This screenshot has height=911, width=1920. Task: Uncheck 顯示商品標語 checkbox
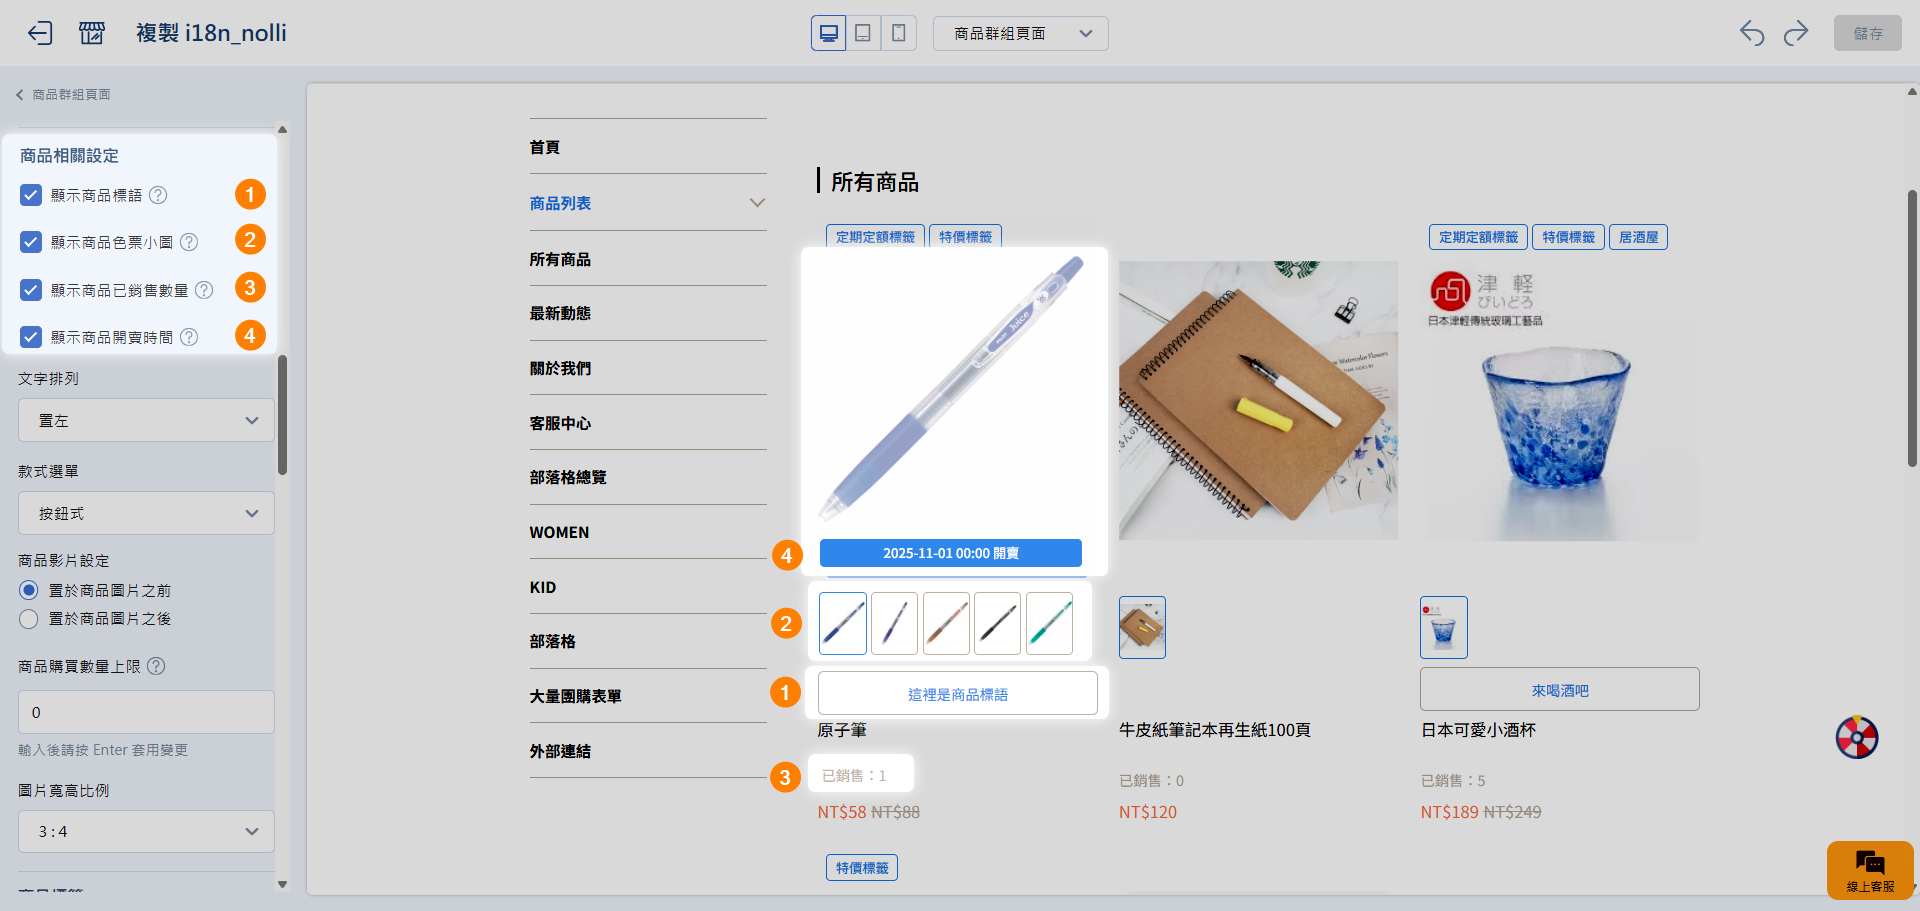[31, 195]
